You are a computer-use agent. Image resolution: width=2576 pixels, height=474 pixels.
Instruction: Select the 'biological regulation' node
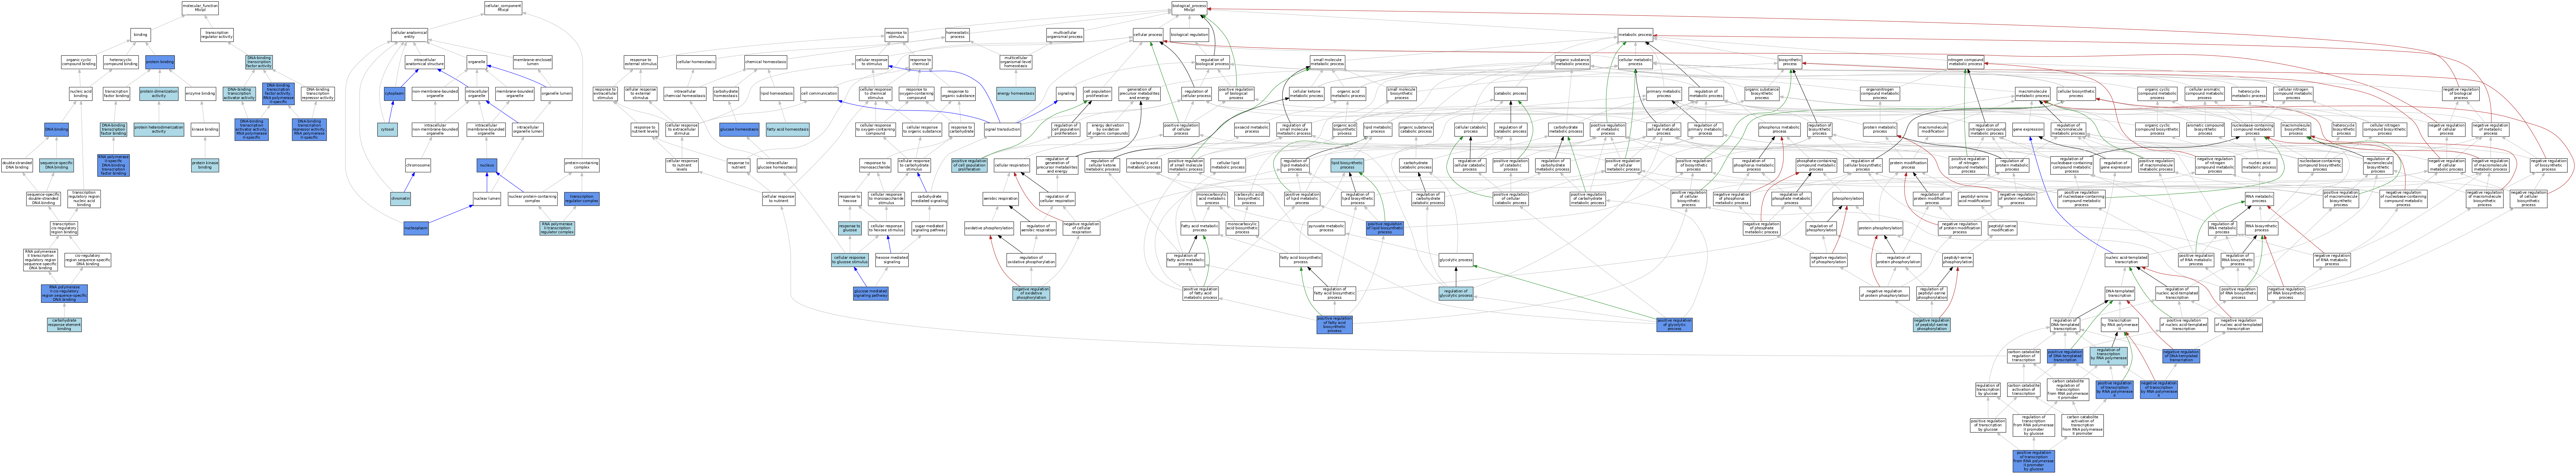coord(1189,35)
